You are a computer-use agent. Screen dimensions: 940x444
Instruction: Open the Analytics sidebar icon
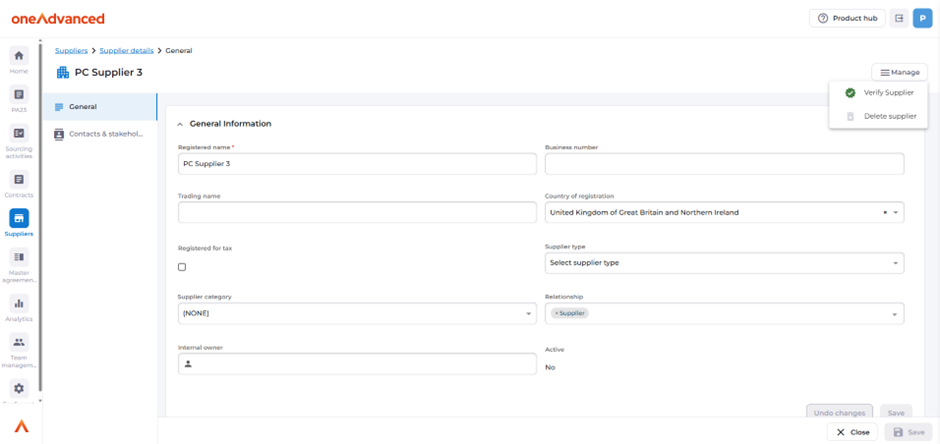tap(19, 304)
